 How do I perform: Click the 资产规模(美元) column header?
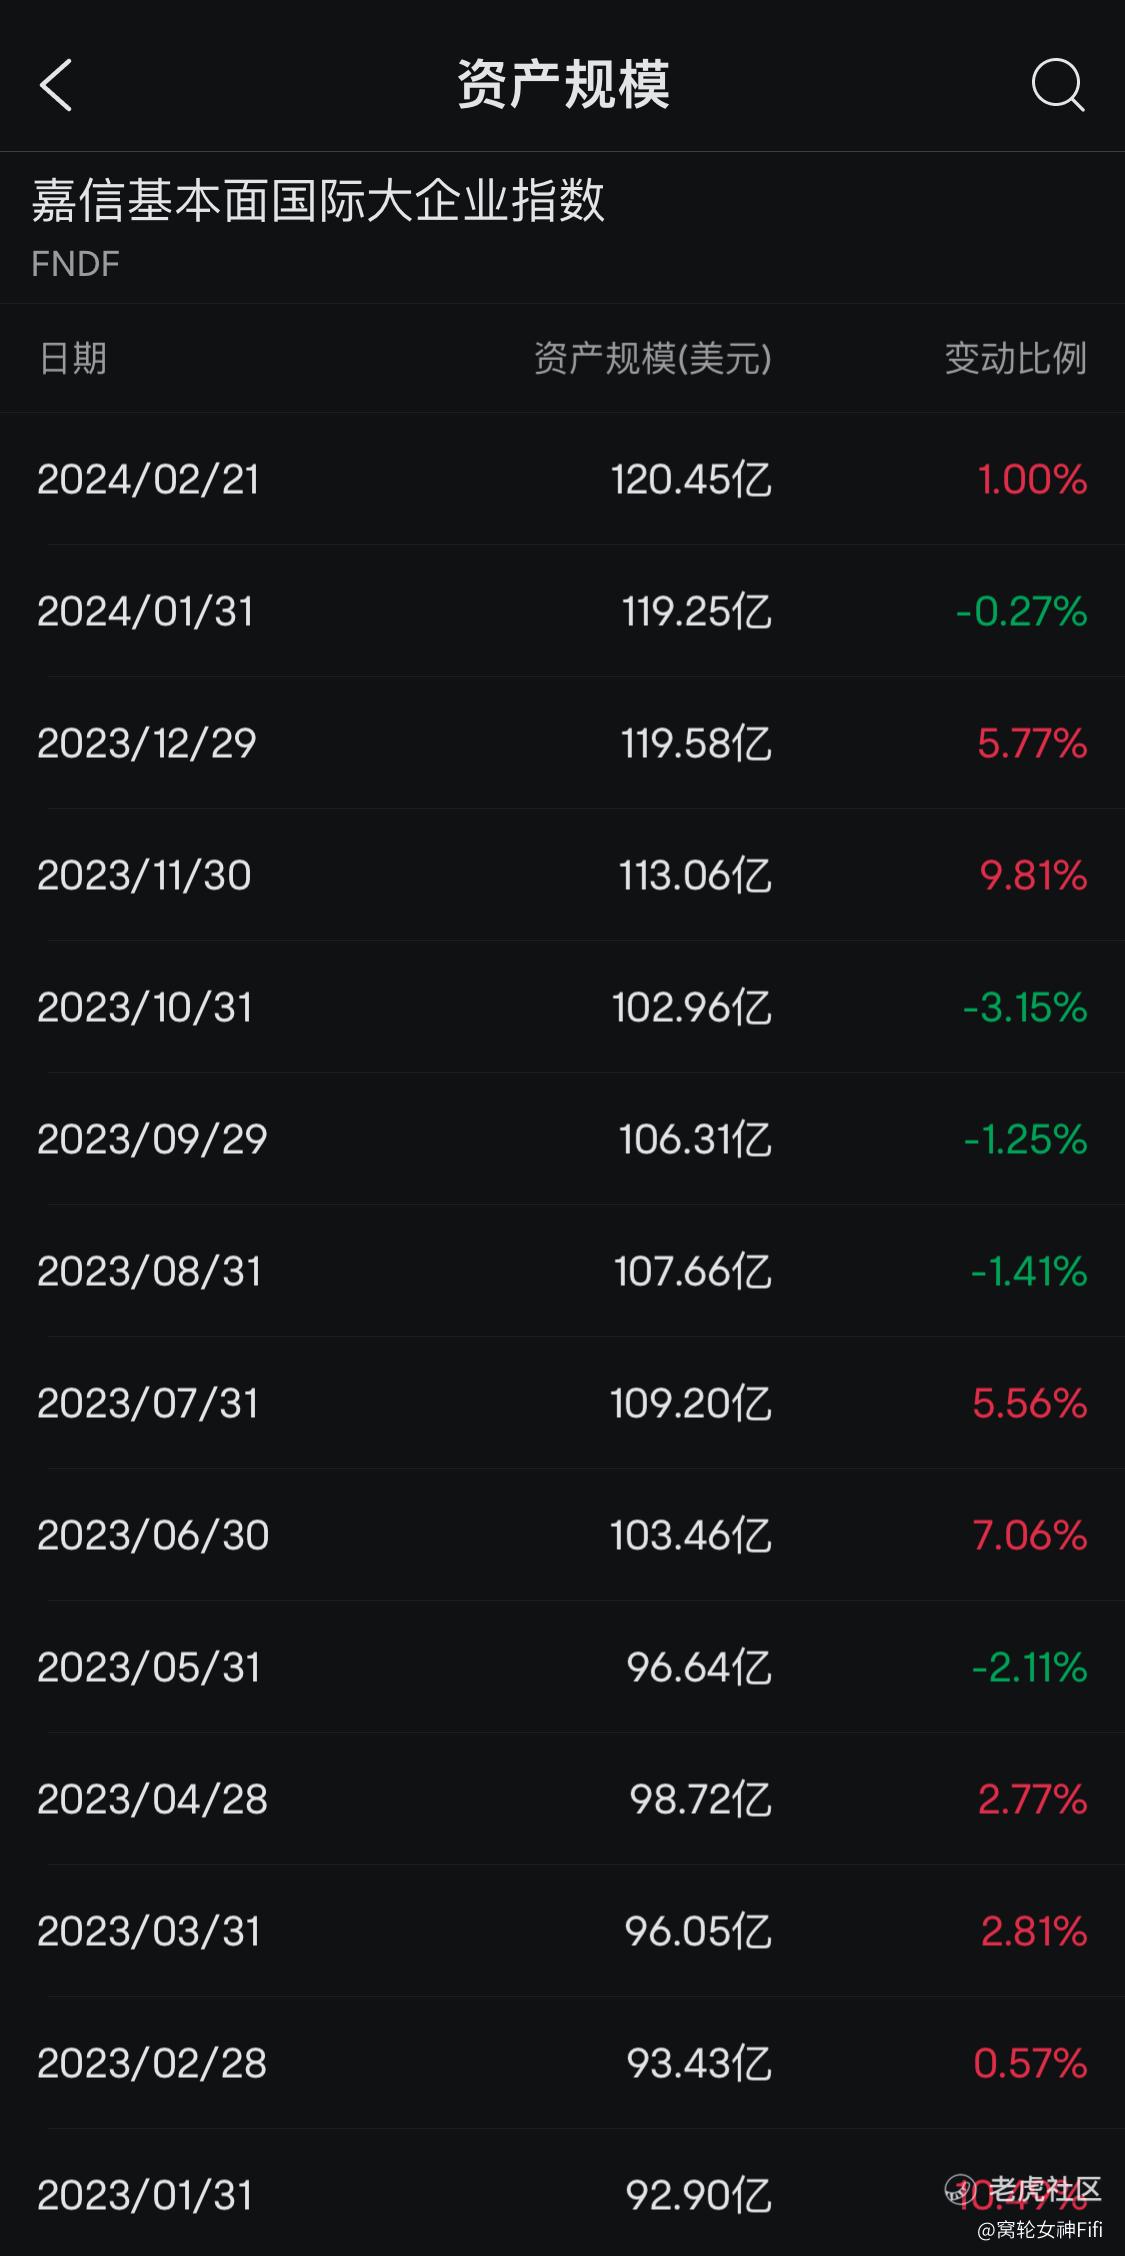(653, 358)
